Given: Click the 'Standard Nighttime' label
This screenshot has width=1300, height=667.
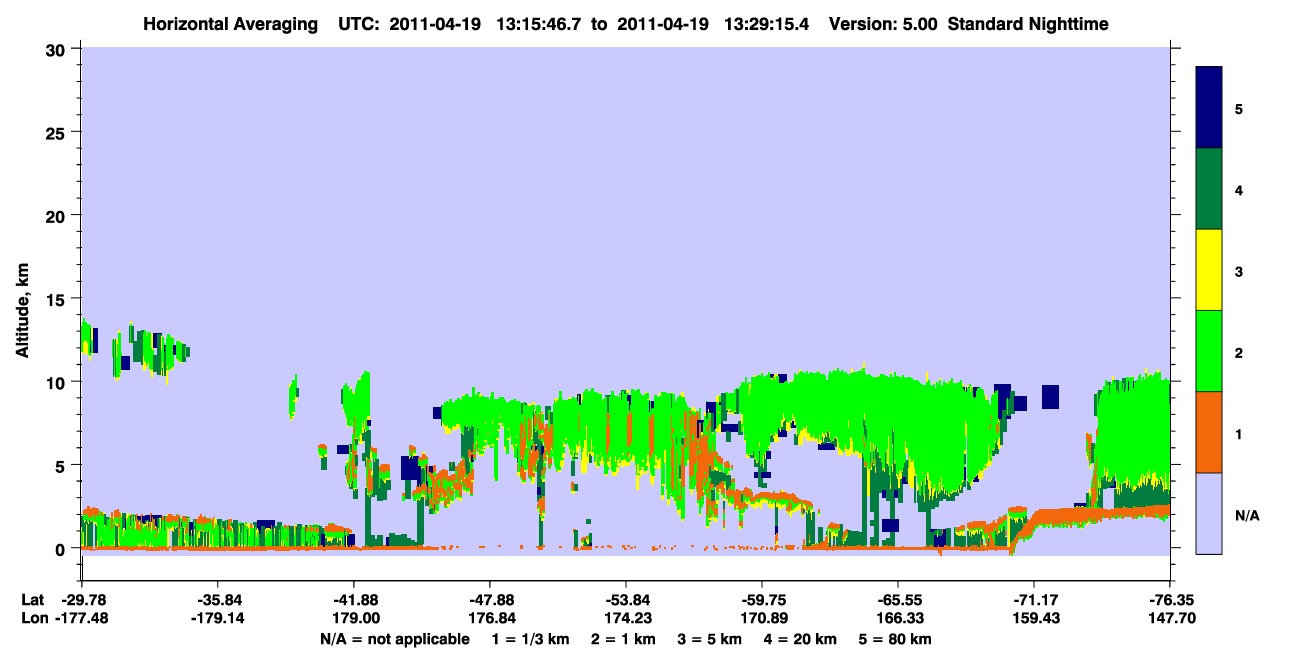Looking at the screenshot, I should (1029, 23).
